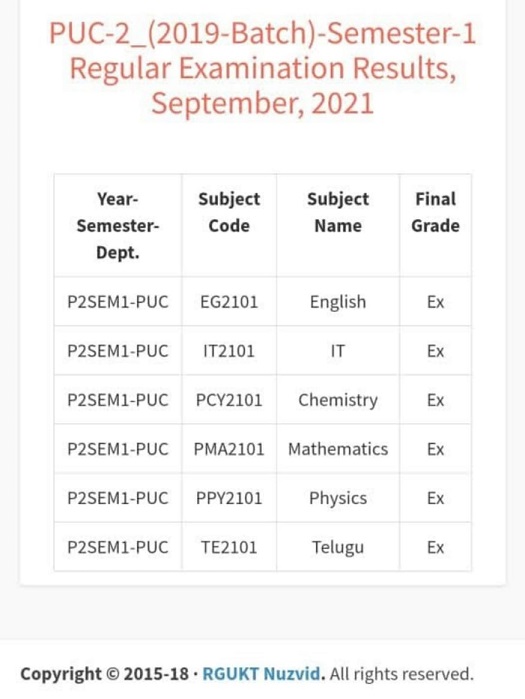Image resolution: width=525 pixels, height=699 pixels.
Task: Select the English subject name cell
Action: pyautogui.click(x=338, y=302)
